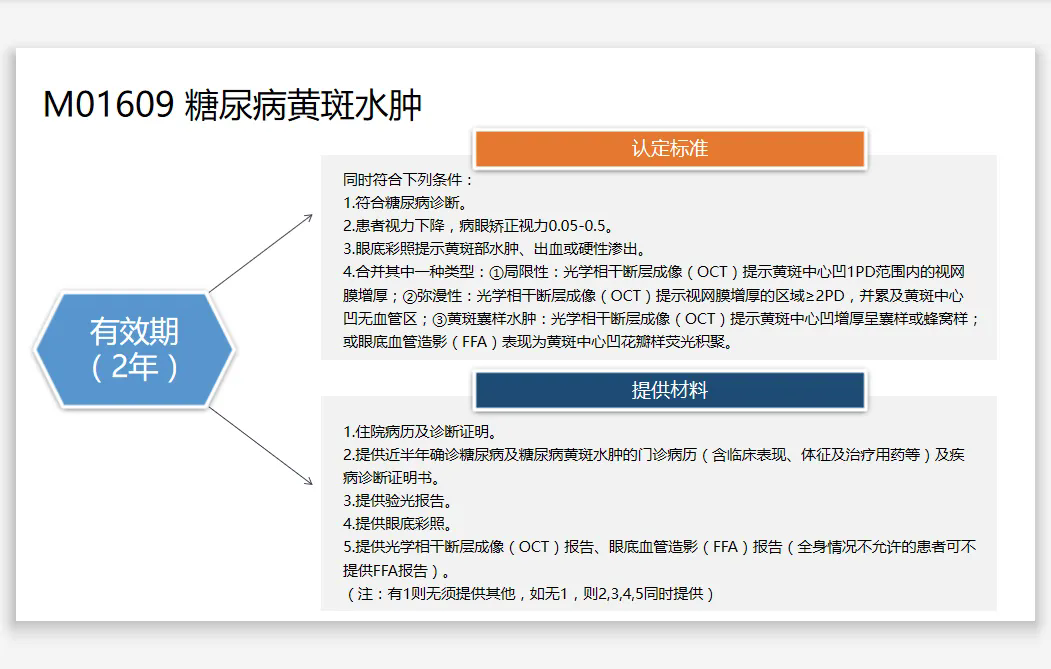Click the line starting with 膜增厚；②弥漫性

pyautogui.click(x=653, y=296)
